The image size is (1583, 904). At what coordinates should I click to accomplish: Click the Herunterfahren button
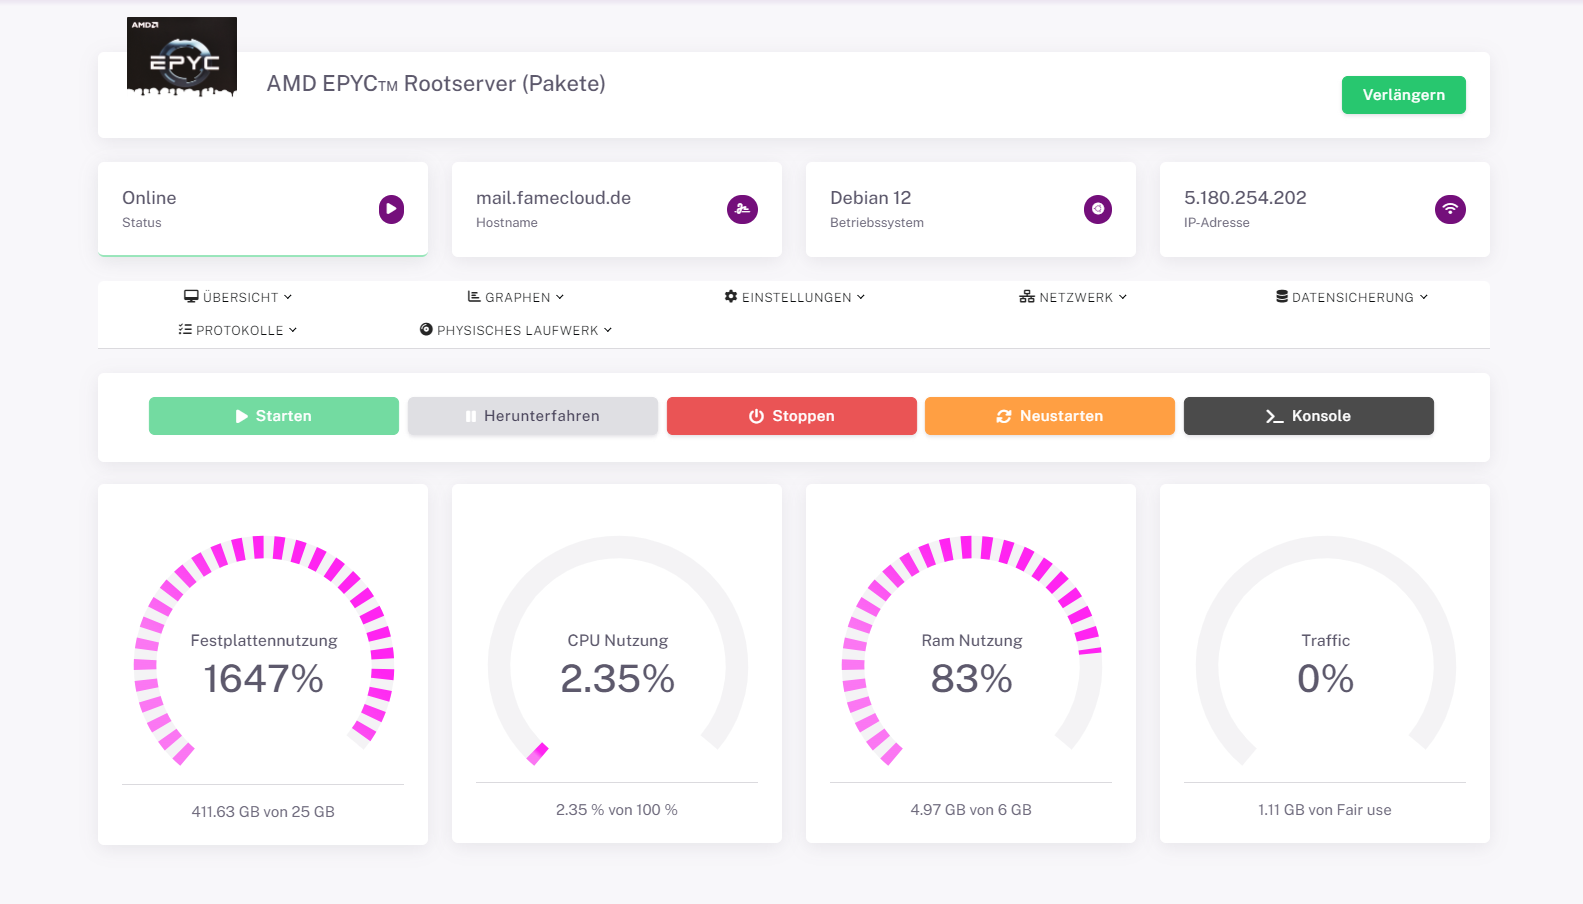[x=532, y=416]
